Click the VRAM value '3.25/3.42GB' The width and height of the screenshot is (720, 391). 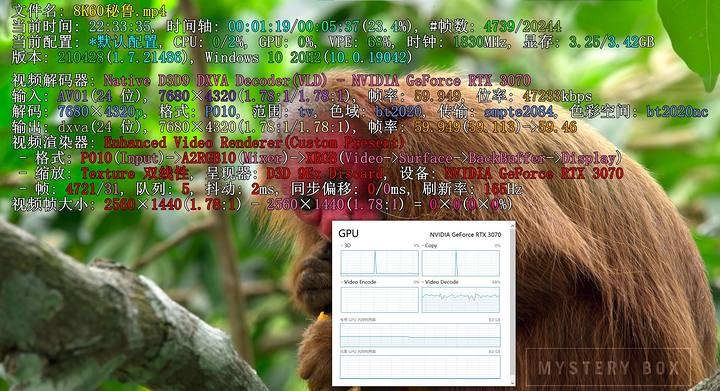(x=611, y=42)
